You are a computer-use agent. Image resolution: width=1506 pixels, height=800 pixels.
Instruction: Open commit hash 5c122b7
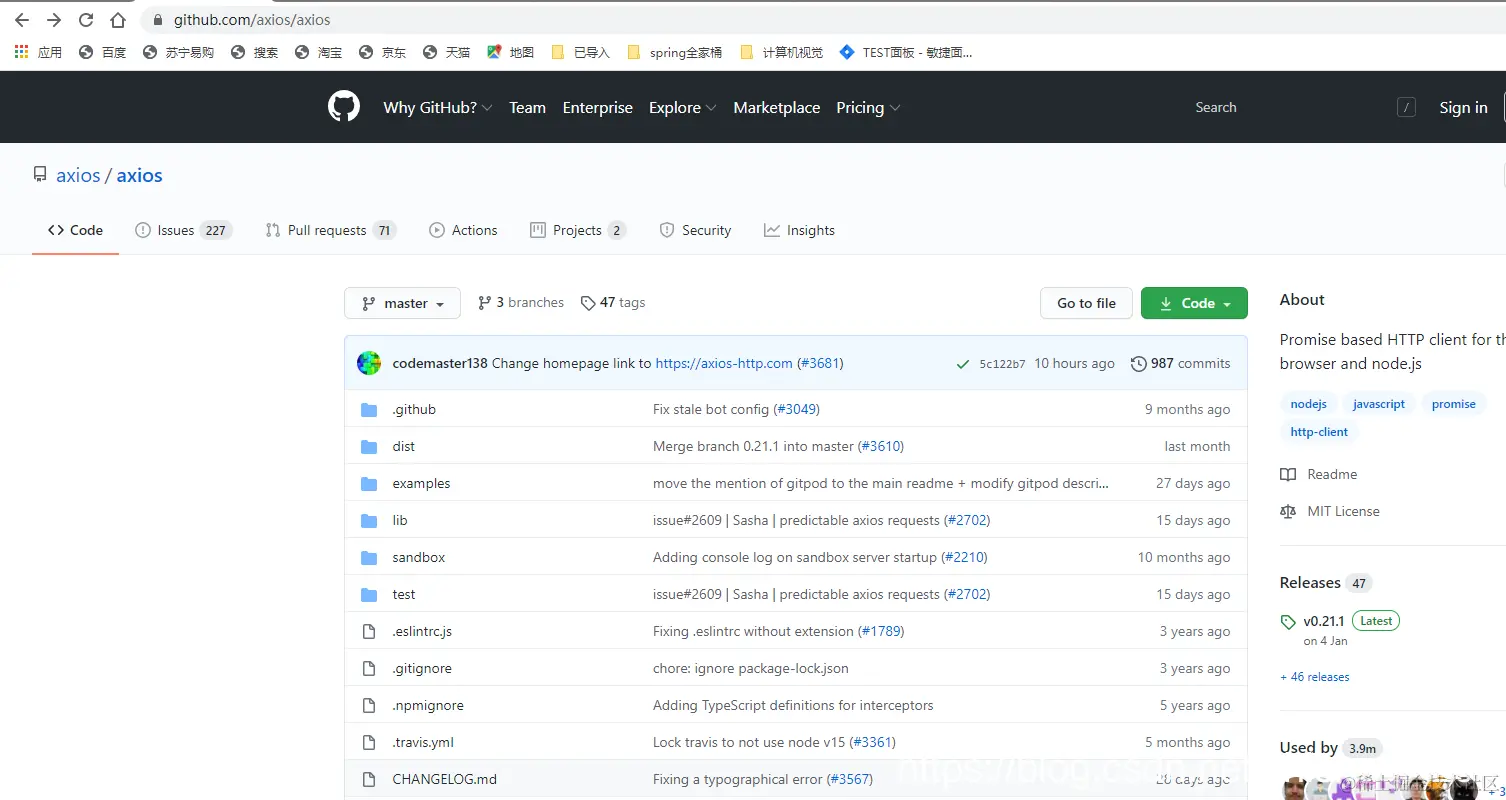pos(1002,364)
